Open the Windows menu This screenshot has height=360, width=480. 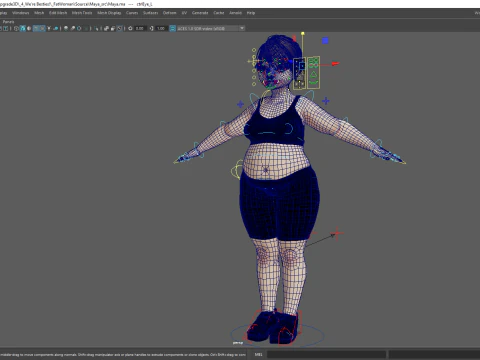click(x=21, y=13)
